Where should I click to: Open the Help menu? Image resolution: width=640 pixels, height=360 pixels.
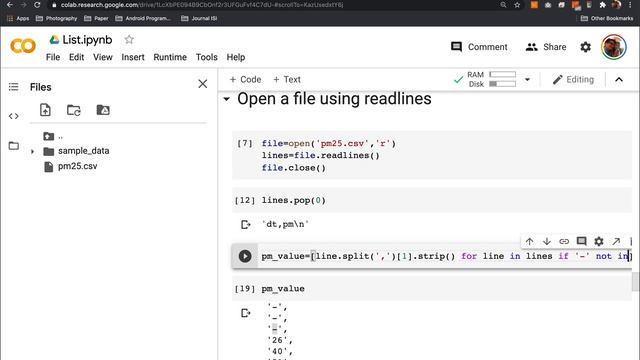coord(236,57)
